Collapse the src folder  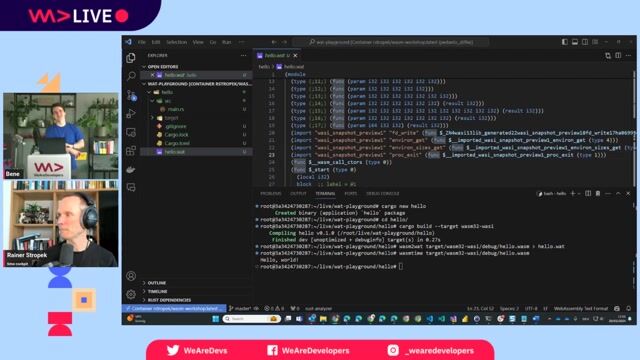(x=167, y=101)
